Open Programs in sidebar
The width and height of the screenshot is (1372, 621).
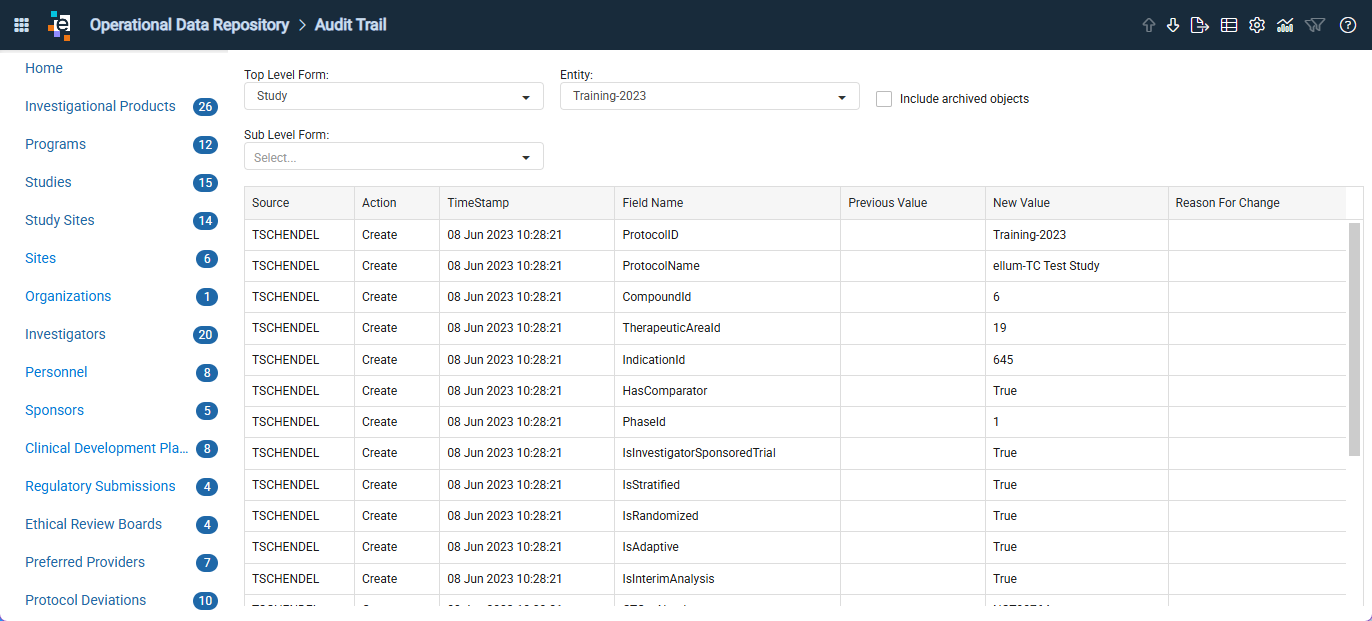tap(55, 144)
